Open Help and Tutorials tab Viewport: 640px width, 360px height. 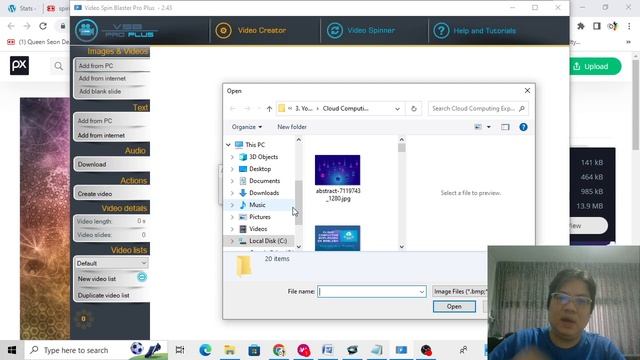(x=474, y=31)
